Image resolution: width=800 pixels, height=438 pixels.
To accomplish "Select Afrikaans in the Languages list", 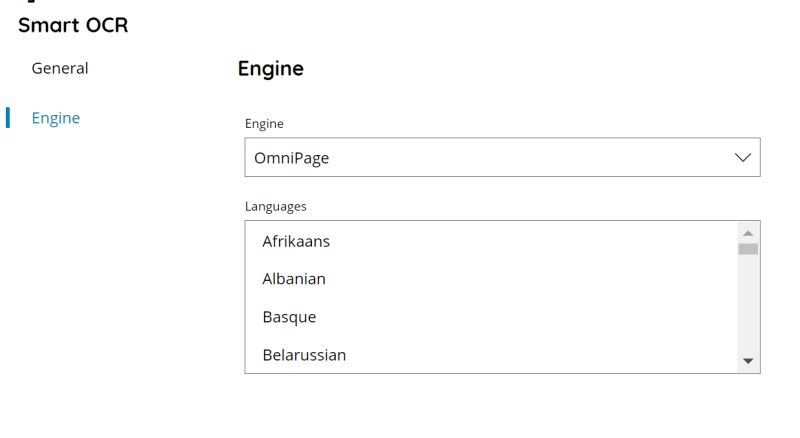I will click(296, 241).
